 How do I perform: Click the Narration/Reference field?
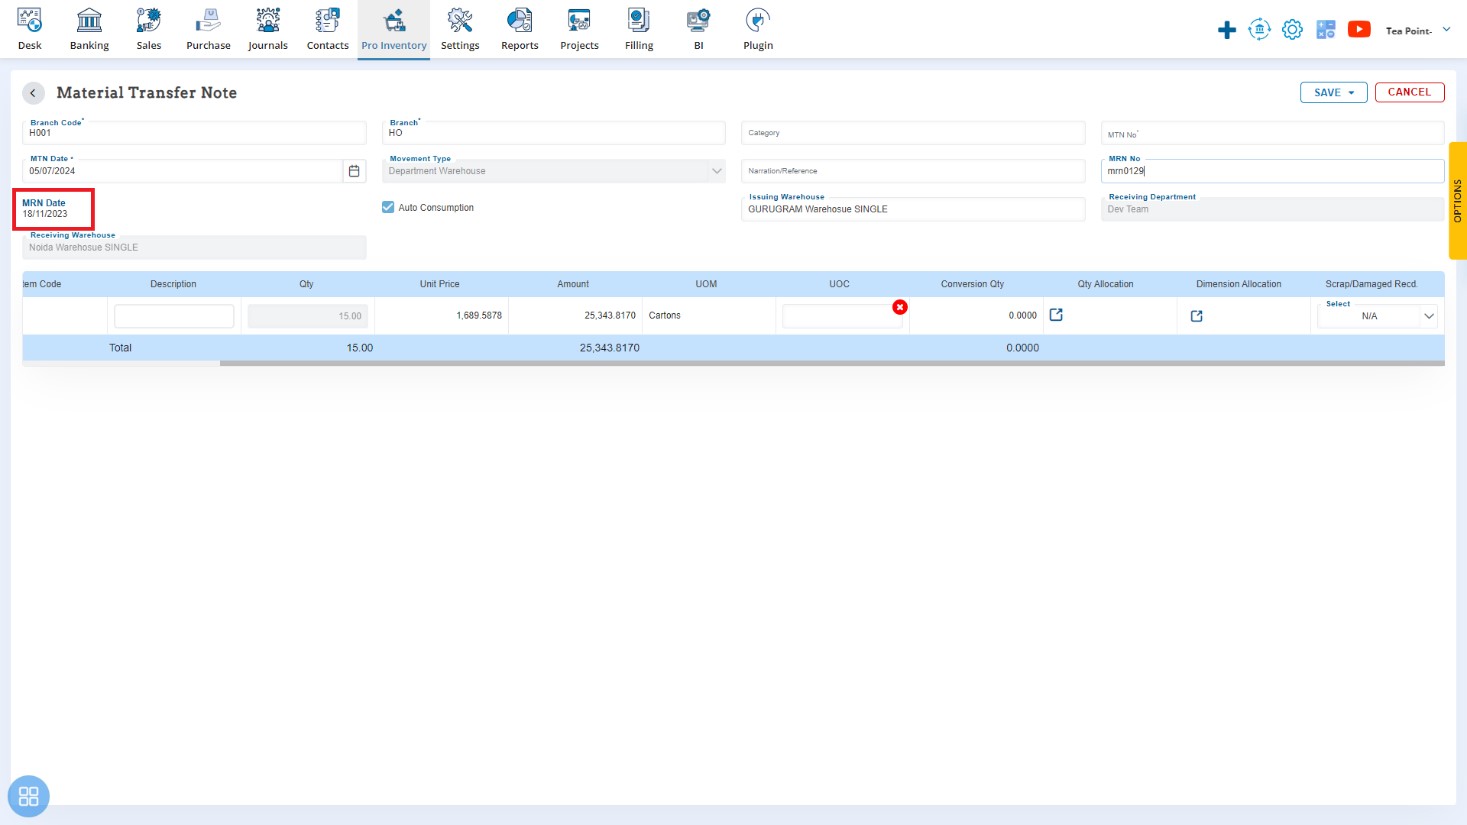click(x=913, y=171)
